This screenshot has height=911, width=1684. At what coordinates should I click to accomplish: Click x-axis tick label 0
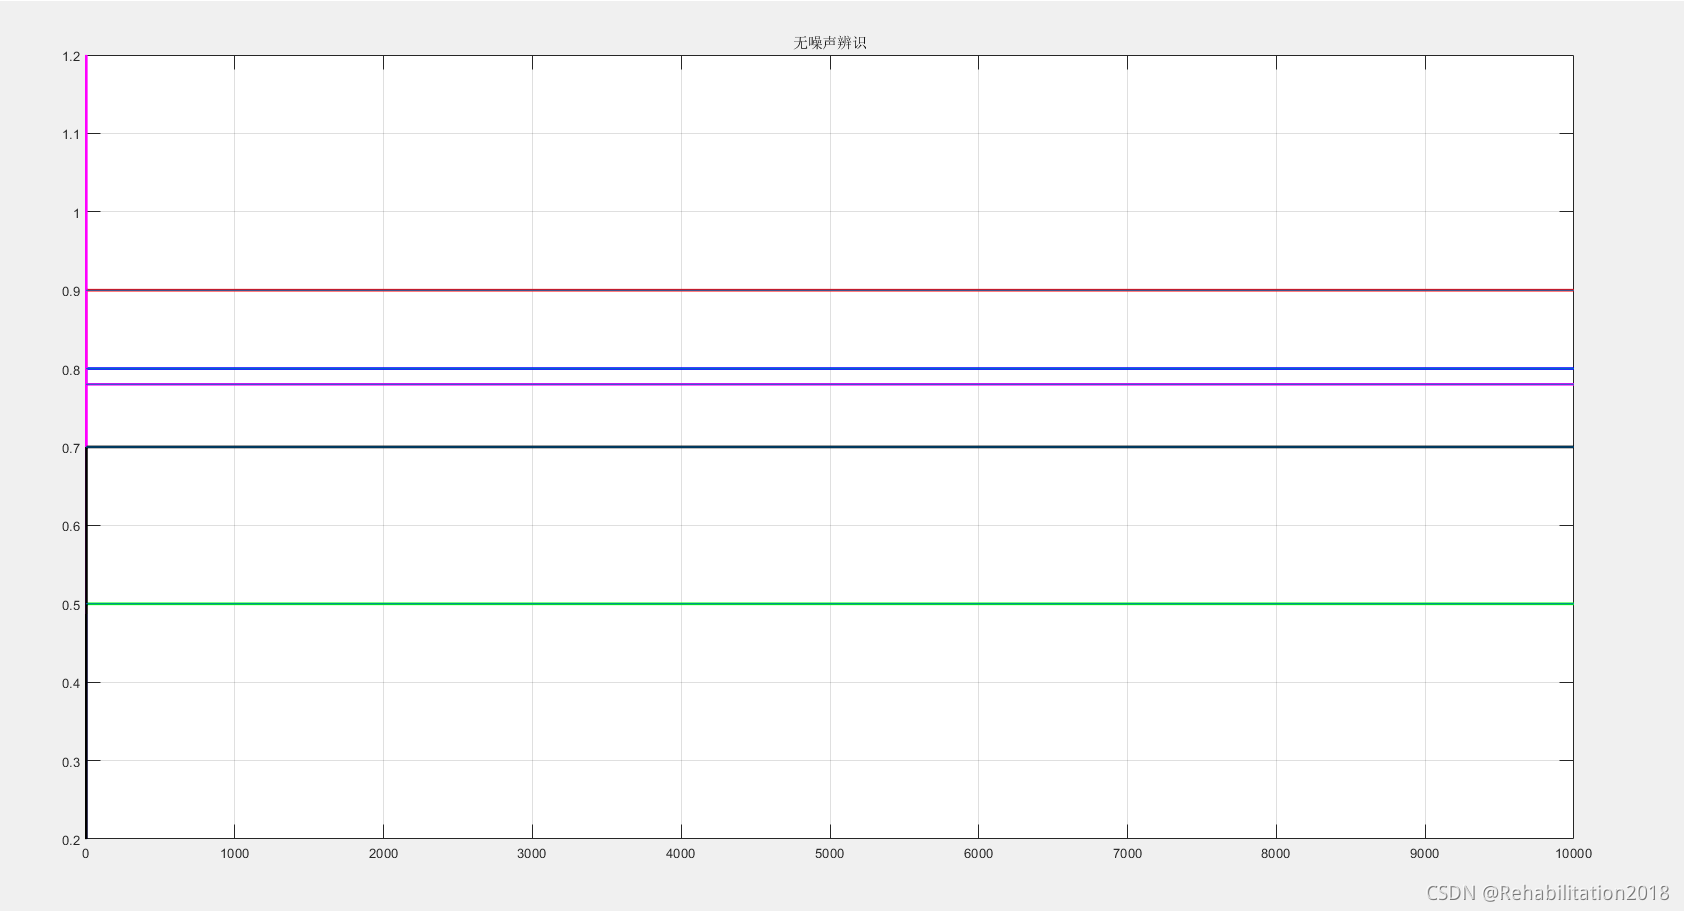point(86,853)
